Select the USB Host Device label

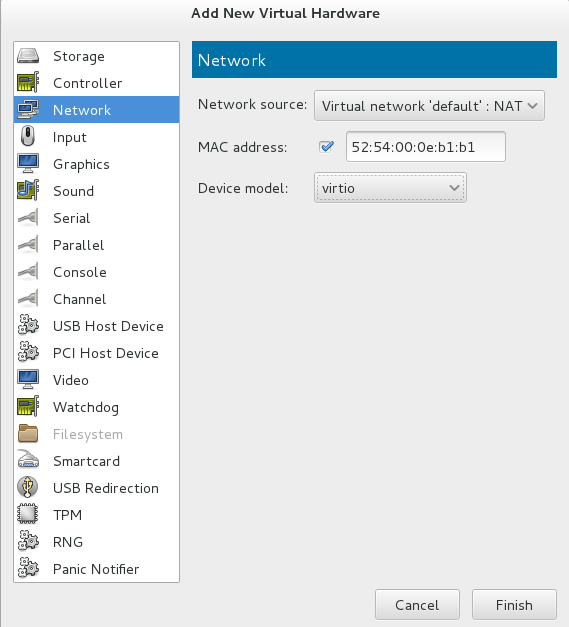pos(108,326)
